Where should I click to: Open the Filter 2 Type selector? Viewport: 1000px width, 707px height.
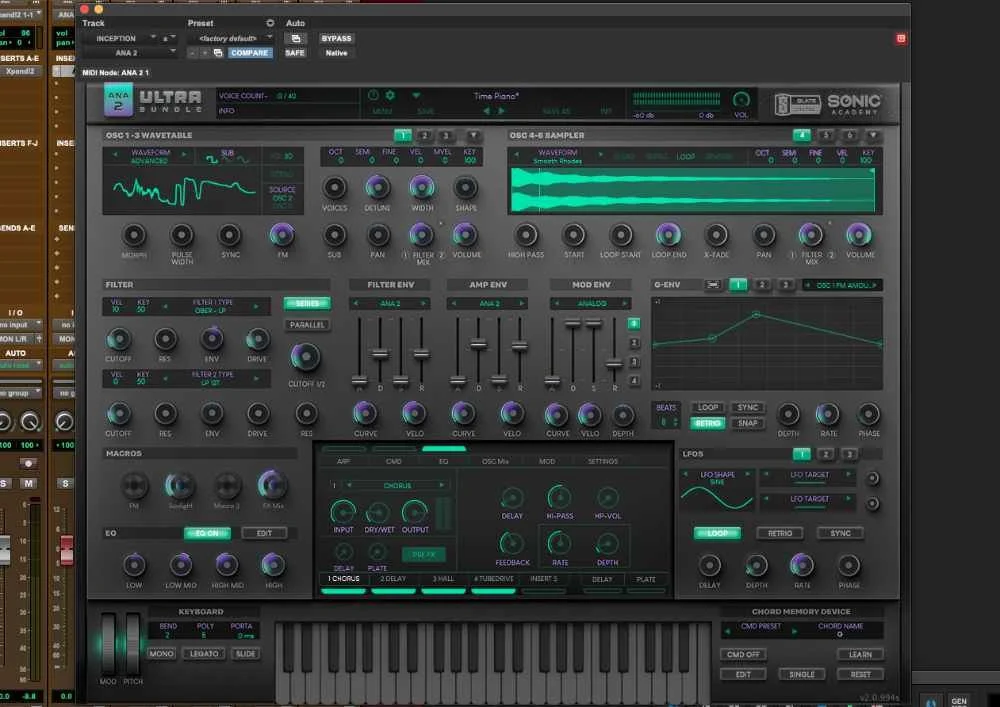[x=210, y=379]
